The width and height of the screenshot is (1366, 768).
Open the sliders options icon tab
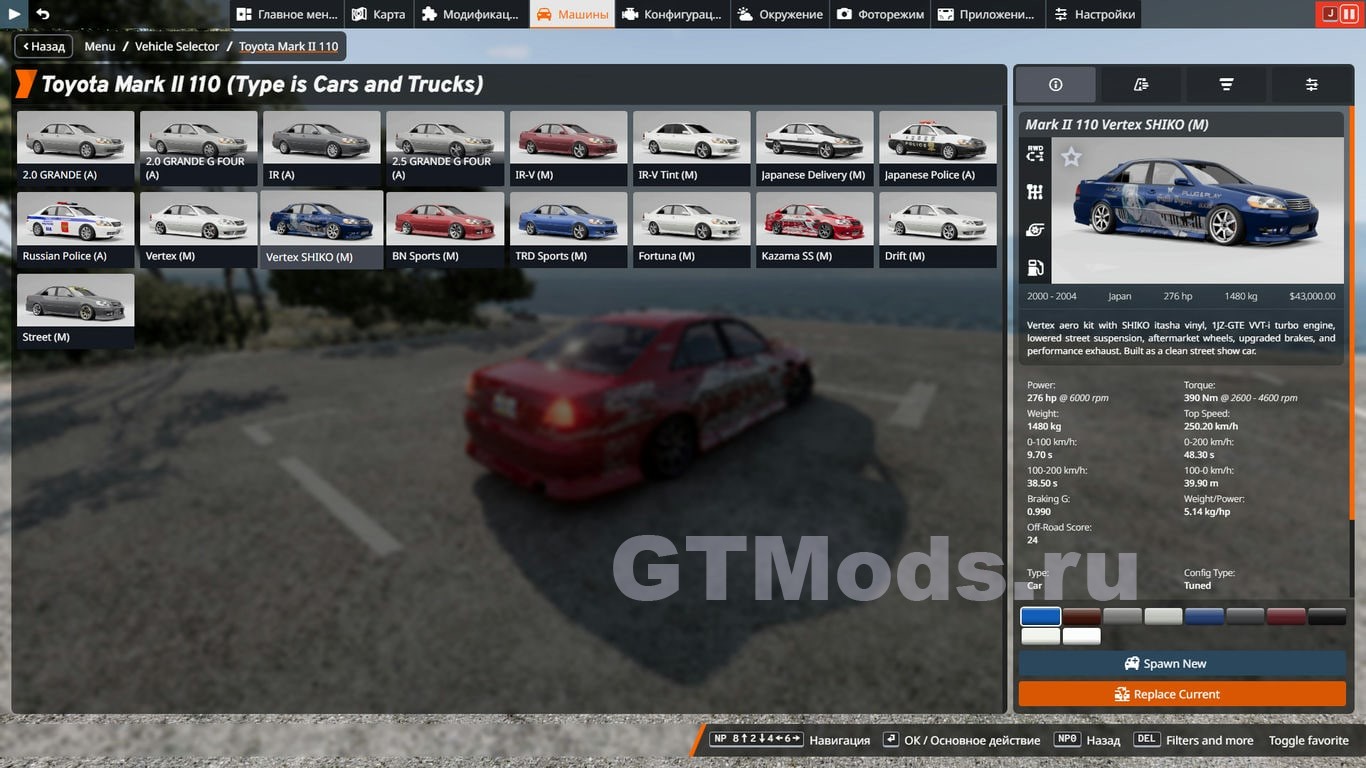(x=1311, y=85)
